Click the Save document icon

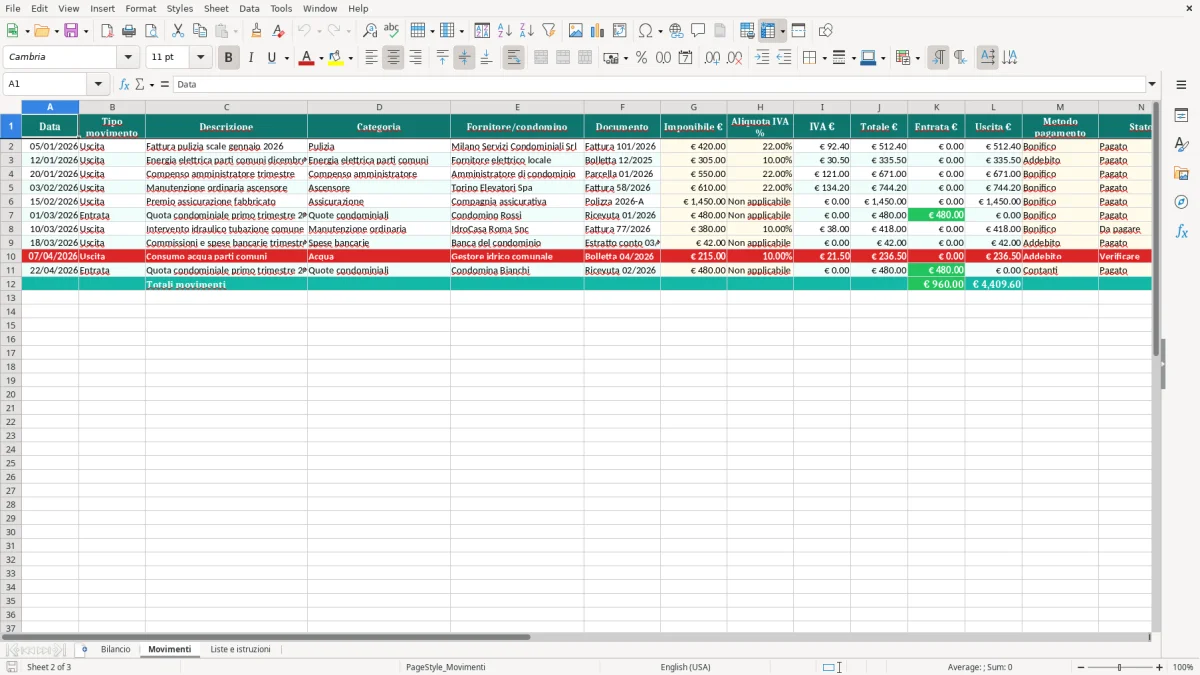tap(71, 31)
